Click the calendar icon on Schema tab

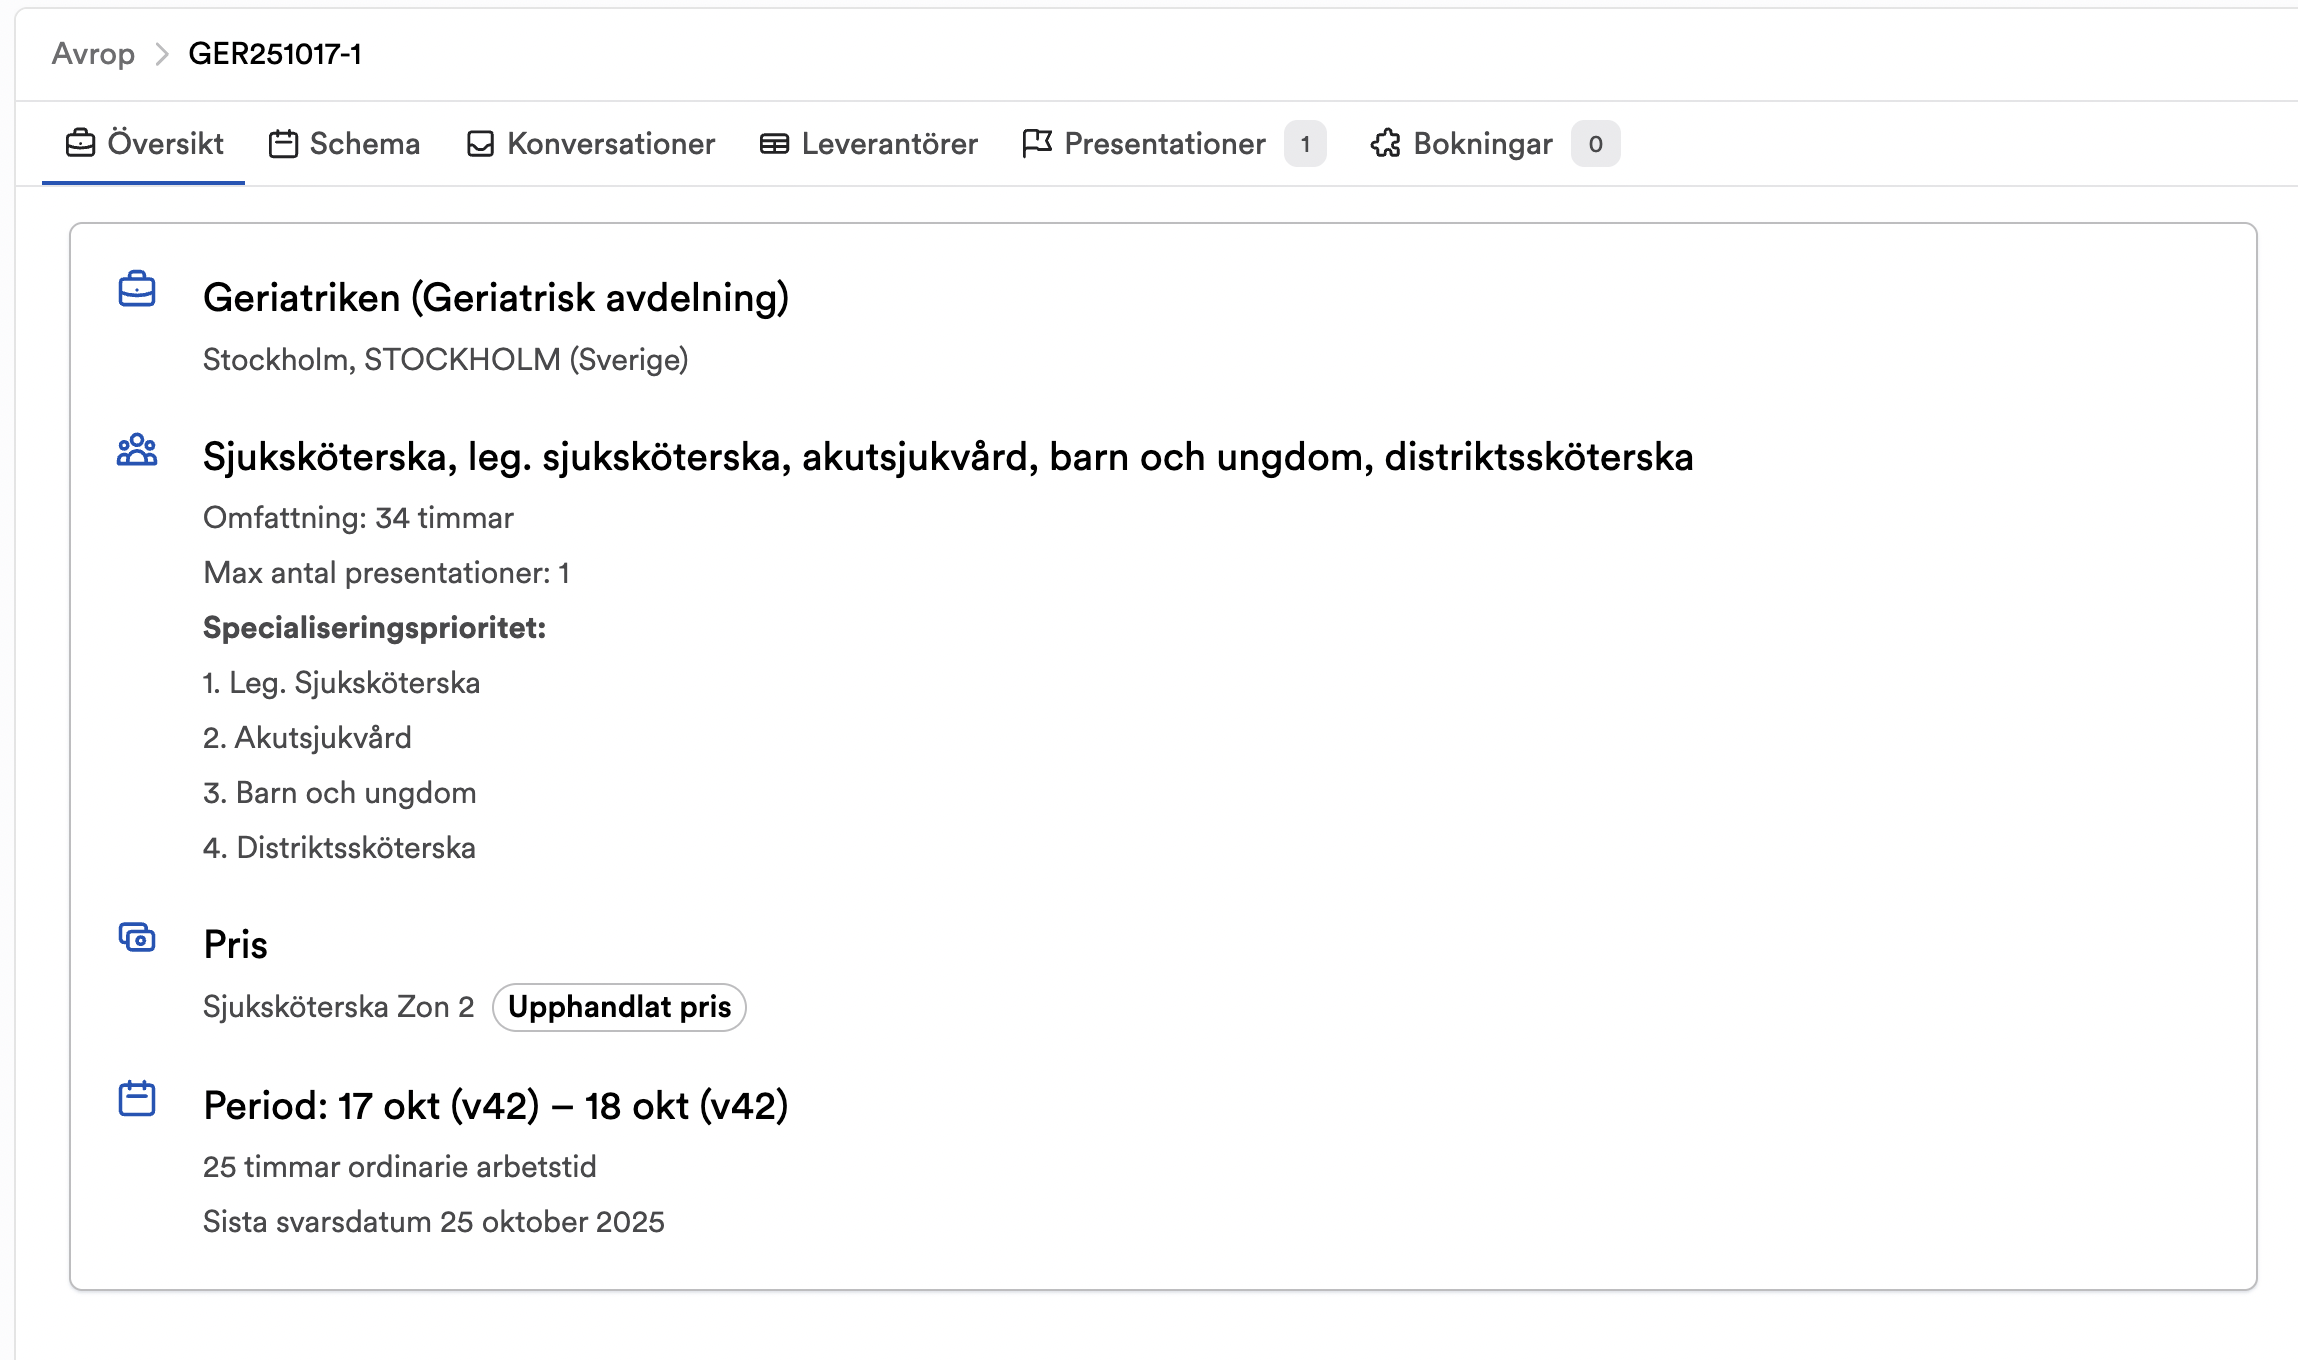[283, 144]
